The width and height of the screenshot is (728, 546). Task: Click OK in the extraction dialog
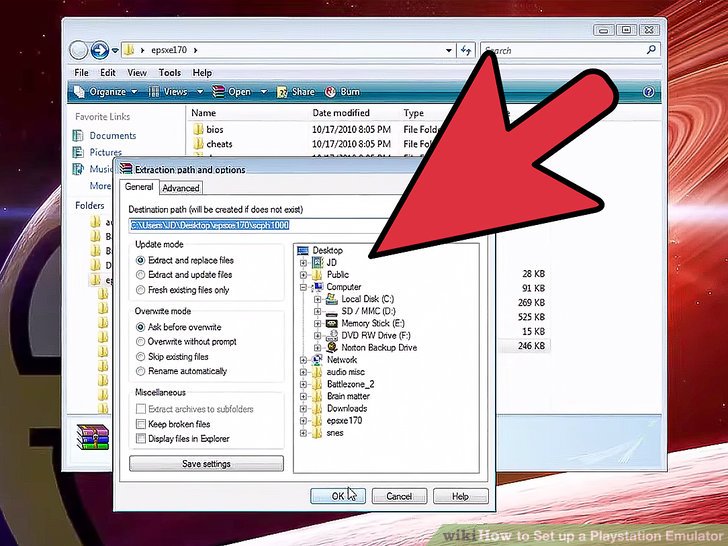click(x=338, y=496)
